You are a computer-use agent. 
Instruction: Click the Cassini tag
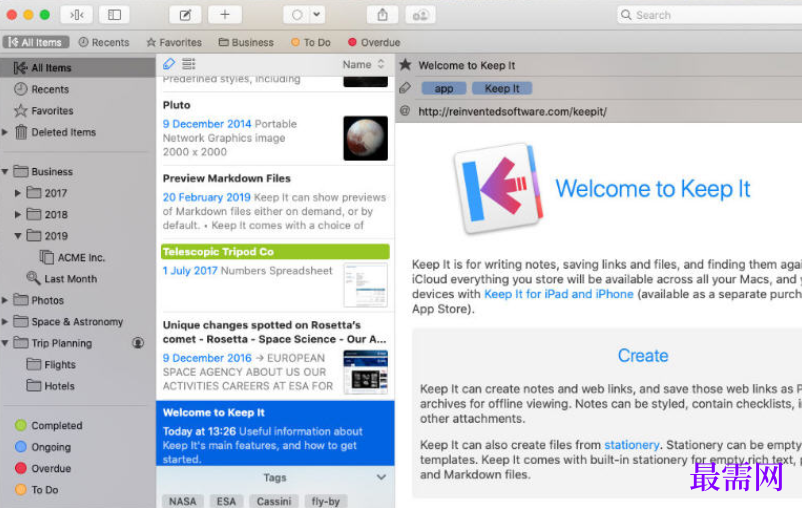point(274,501)
